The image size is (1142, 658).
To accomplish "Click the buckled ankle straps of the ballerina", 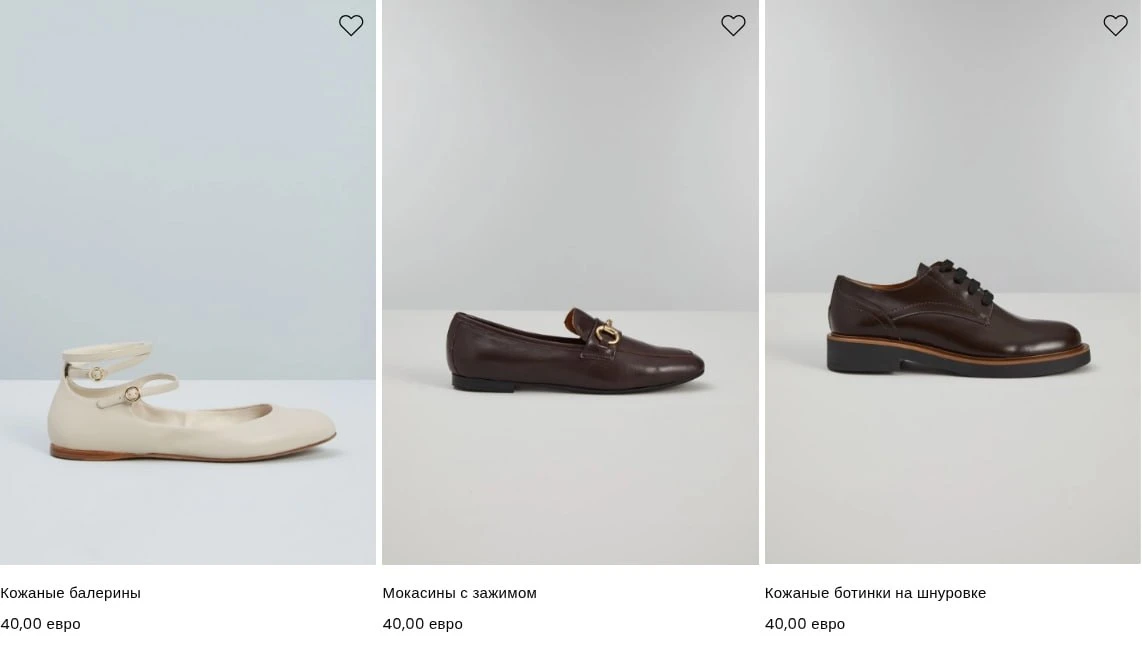I will tap(117, 375).
